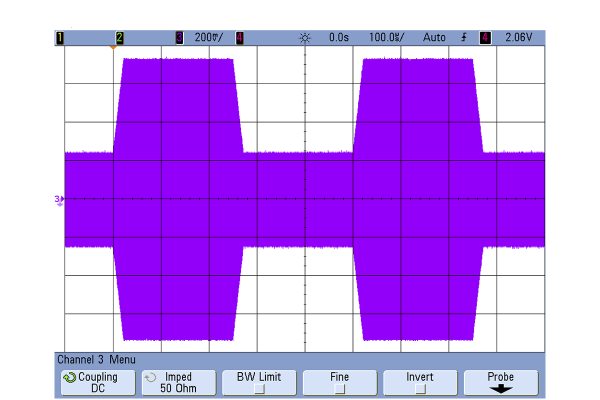Click the sun-shaped delay reference icon
The width and height of the screenshot is (600, 400).
pos(305,37)
